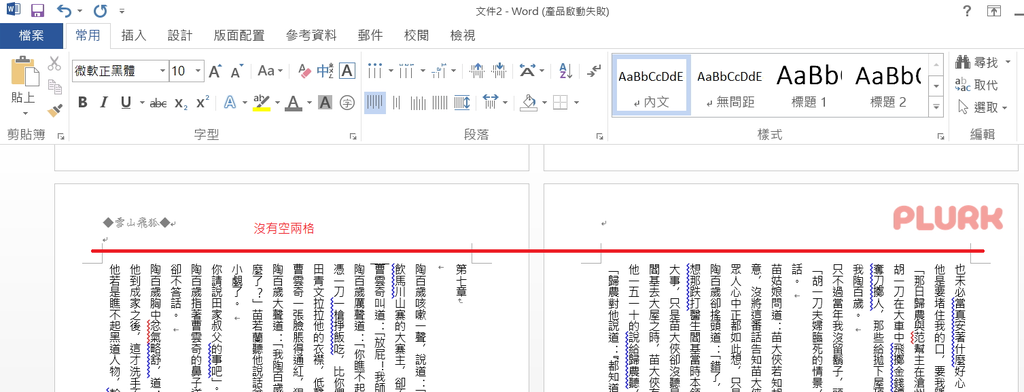Viewport: 1024px width, 392px height.
Task: Switch to the 版面配置 layout tab
Action: [x=239, y=35]
